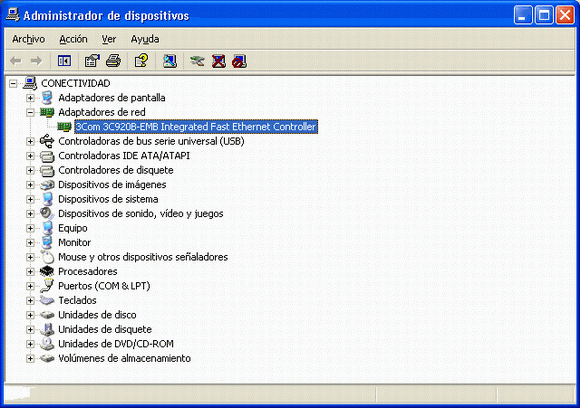Toggle the console tree pane icon
This screenshot has width=580, height=408.
coord(64,61)
